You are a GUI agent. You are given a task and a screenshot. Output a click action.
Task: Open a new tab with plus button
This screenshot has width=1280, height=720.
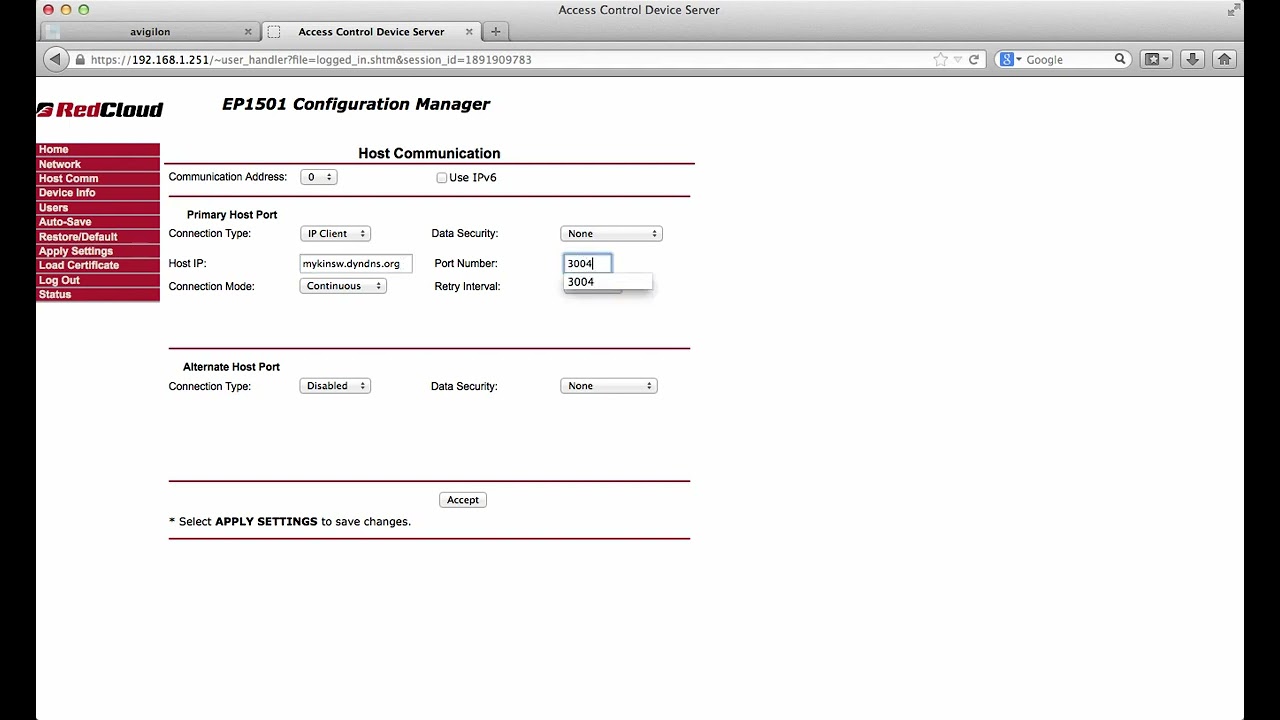[495, 32]
